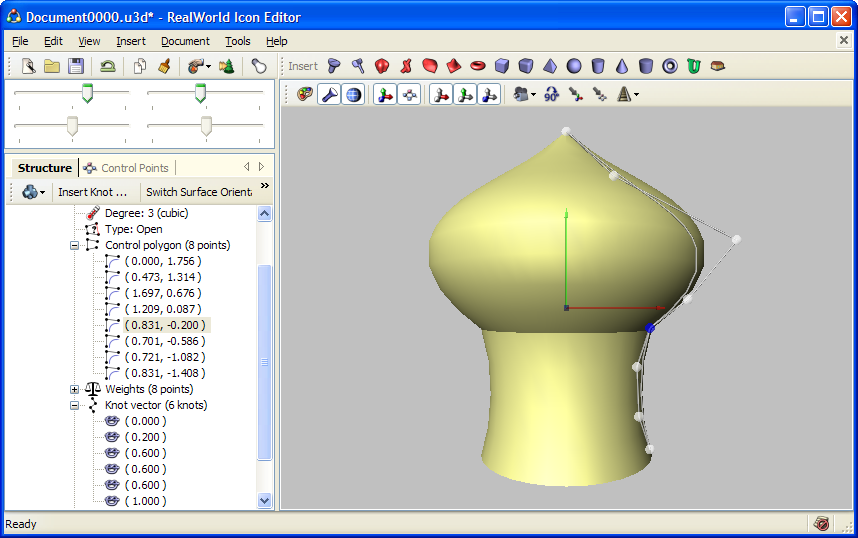This screenshot has height=538, width=858.
Task: Click the rotate 90 degrees icon
Action: point(551,95)
